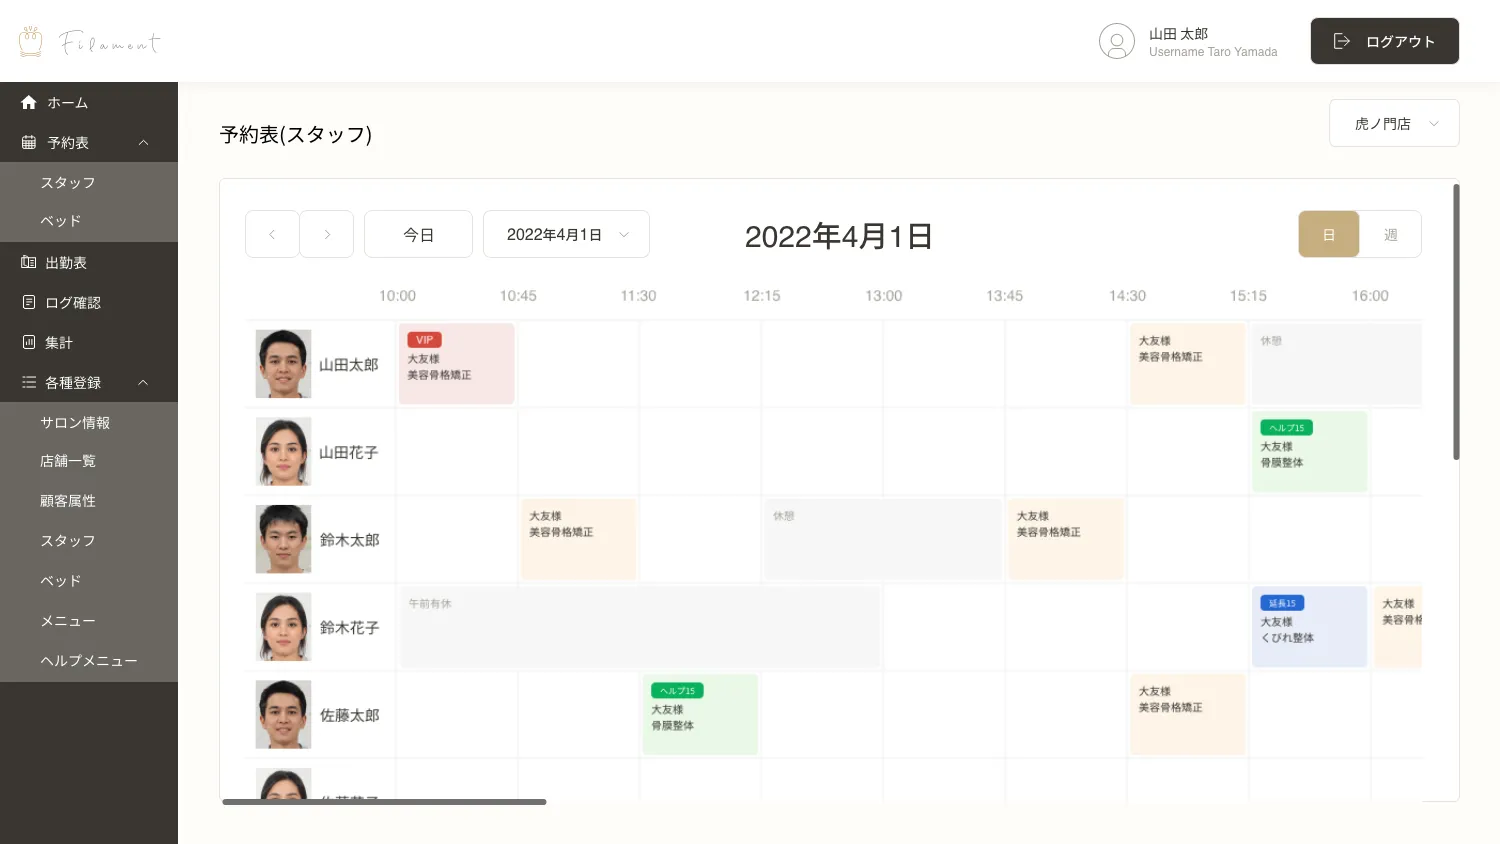Open the VIP appointment for 山田太郎

456,364
